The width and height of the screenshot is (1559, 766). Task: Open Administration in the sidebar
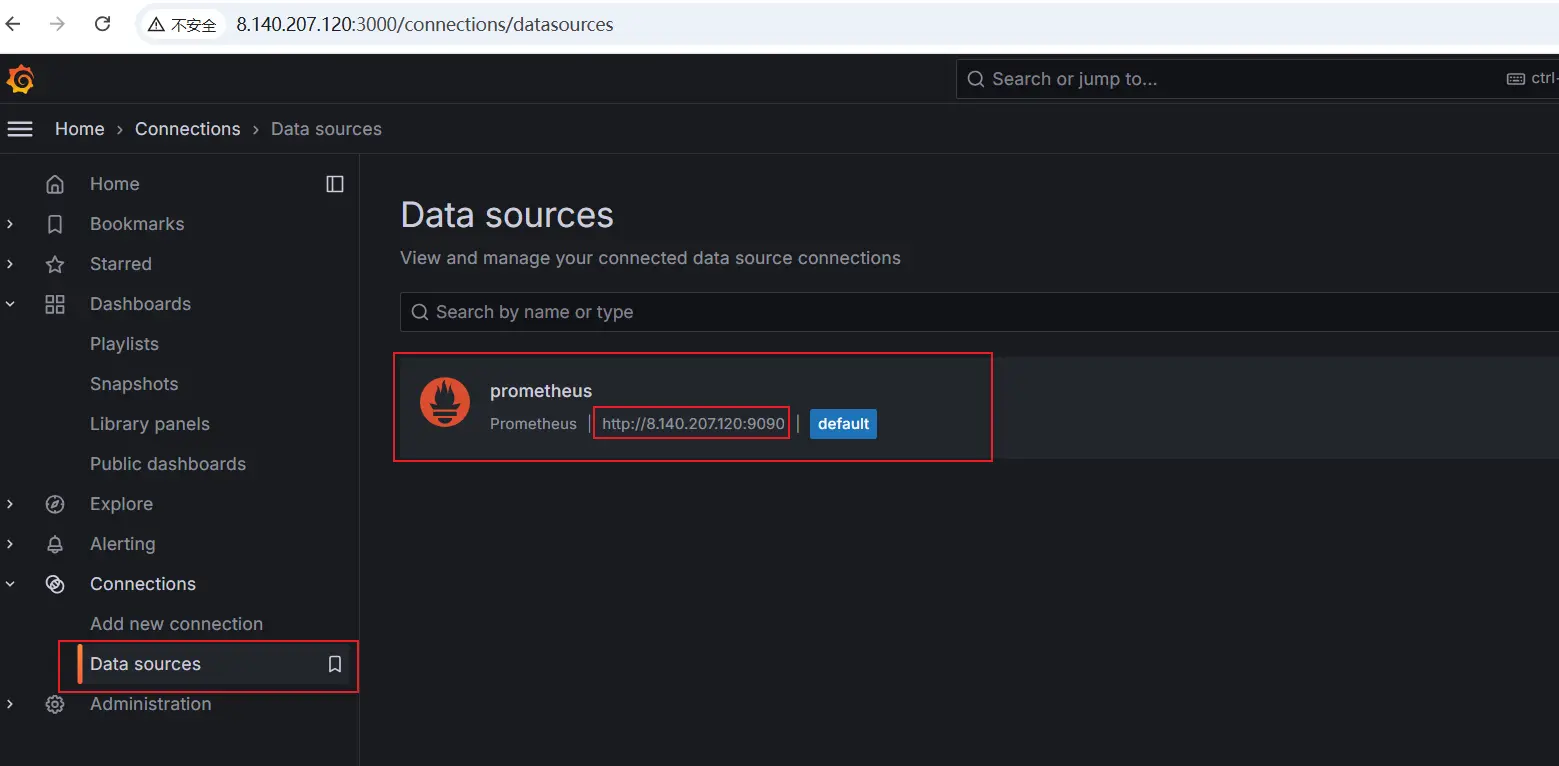[x=150, y=704]
